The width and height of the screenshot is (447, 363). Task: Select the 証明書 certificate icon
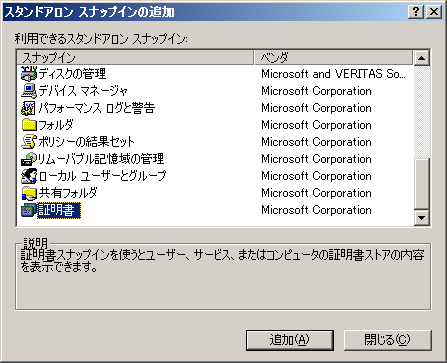click(29, 210)
